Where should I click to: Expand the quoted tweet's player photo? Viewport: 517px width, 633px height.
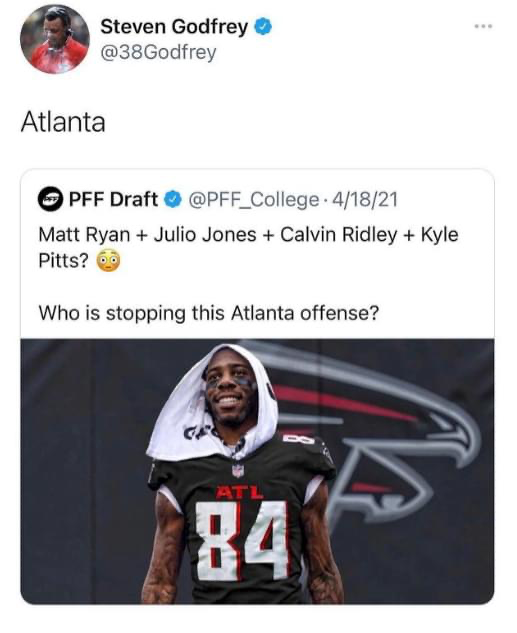point(257,471)
